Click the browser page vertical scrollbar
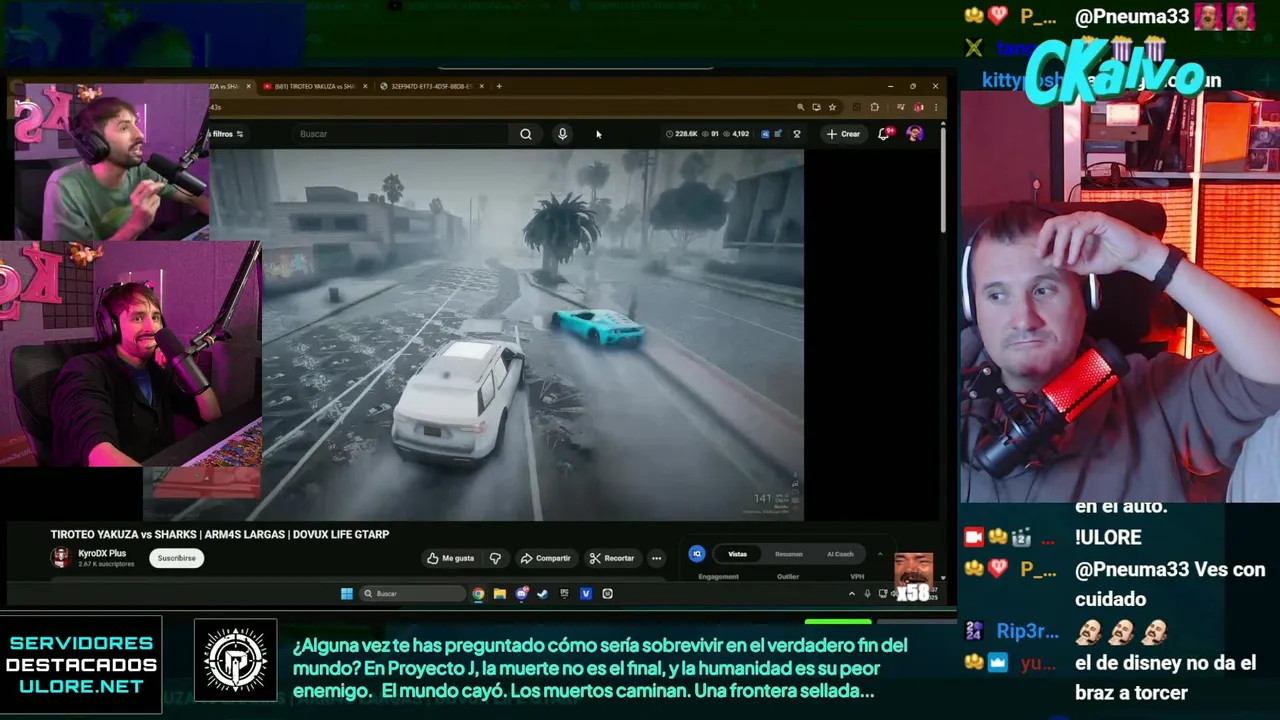 (943, 178)
